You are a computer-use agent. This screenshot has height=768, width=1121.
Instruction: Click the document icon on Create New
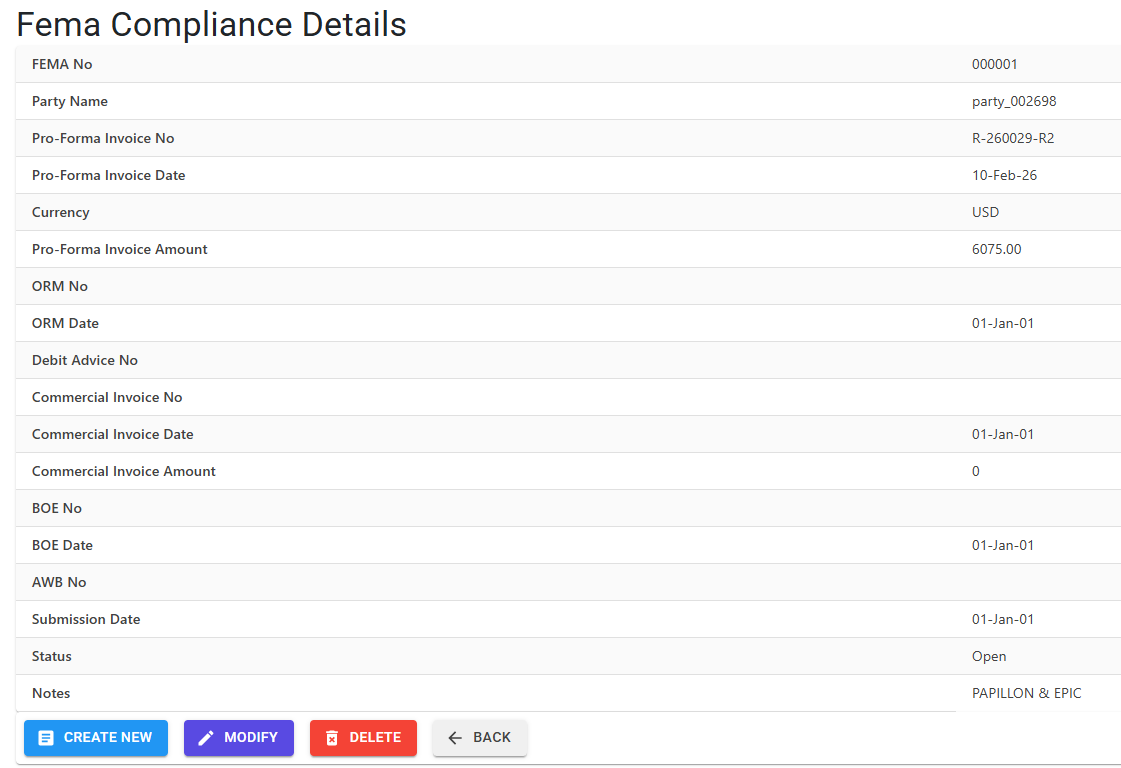(46, 738)
